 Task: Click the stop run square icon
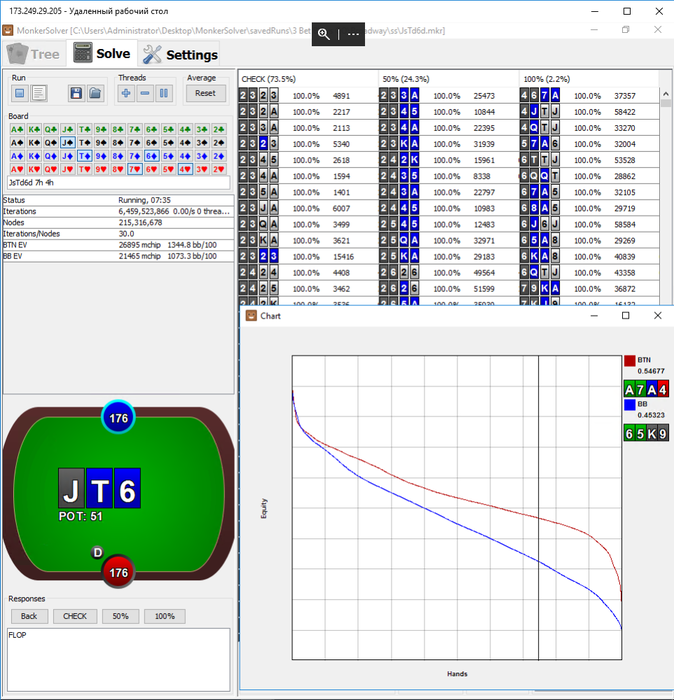click(20, 93)
